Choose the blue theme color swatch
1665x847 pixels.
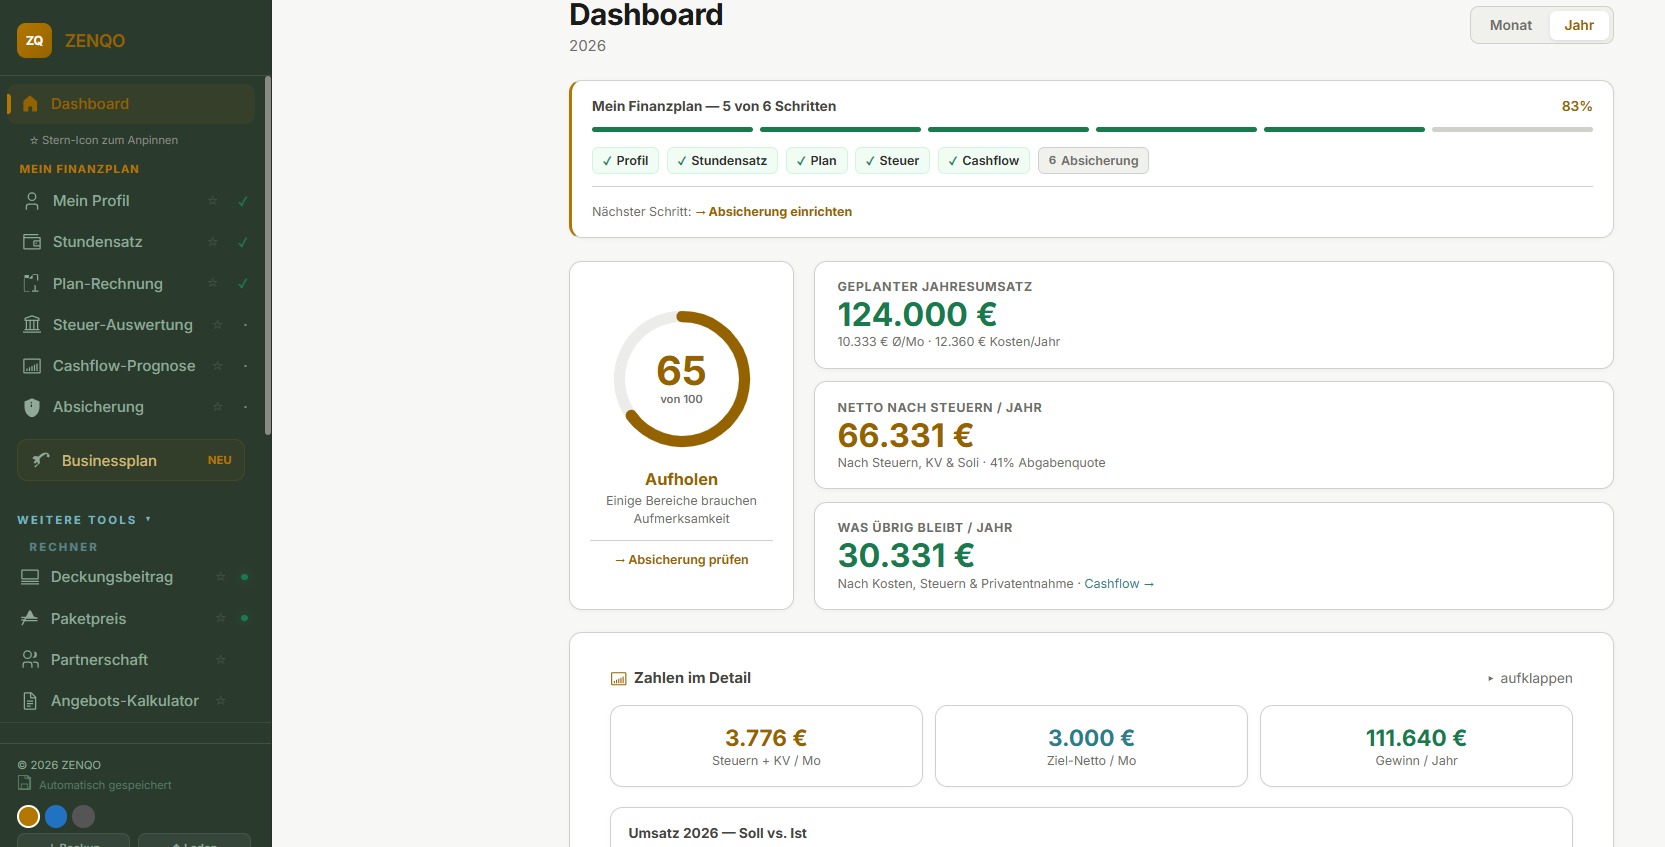56,817
